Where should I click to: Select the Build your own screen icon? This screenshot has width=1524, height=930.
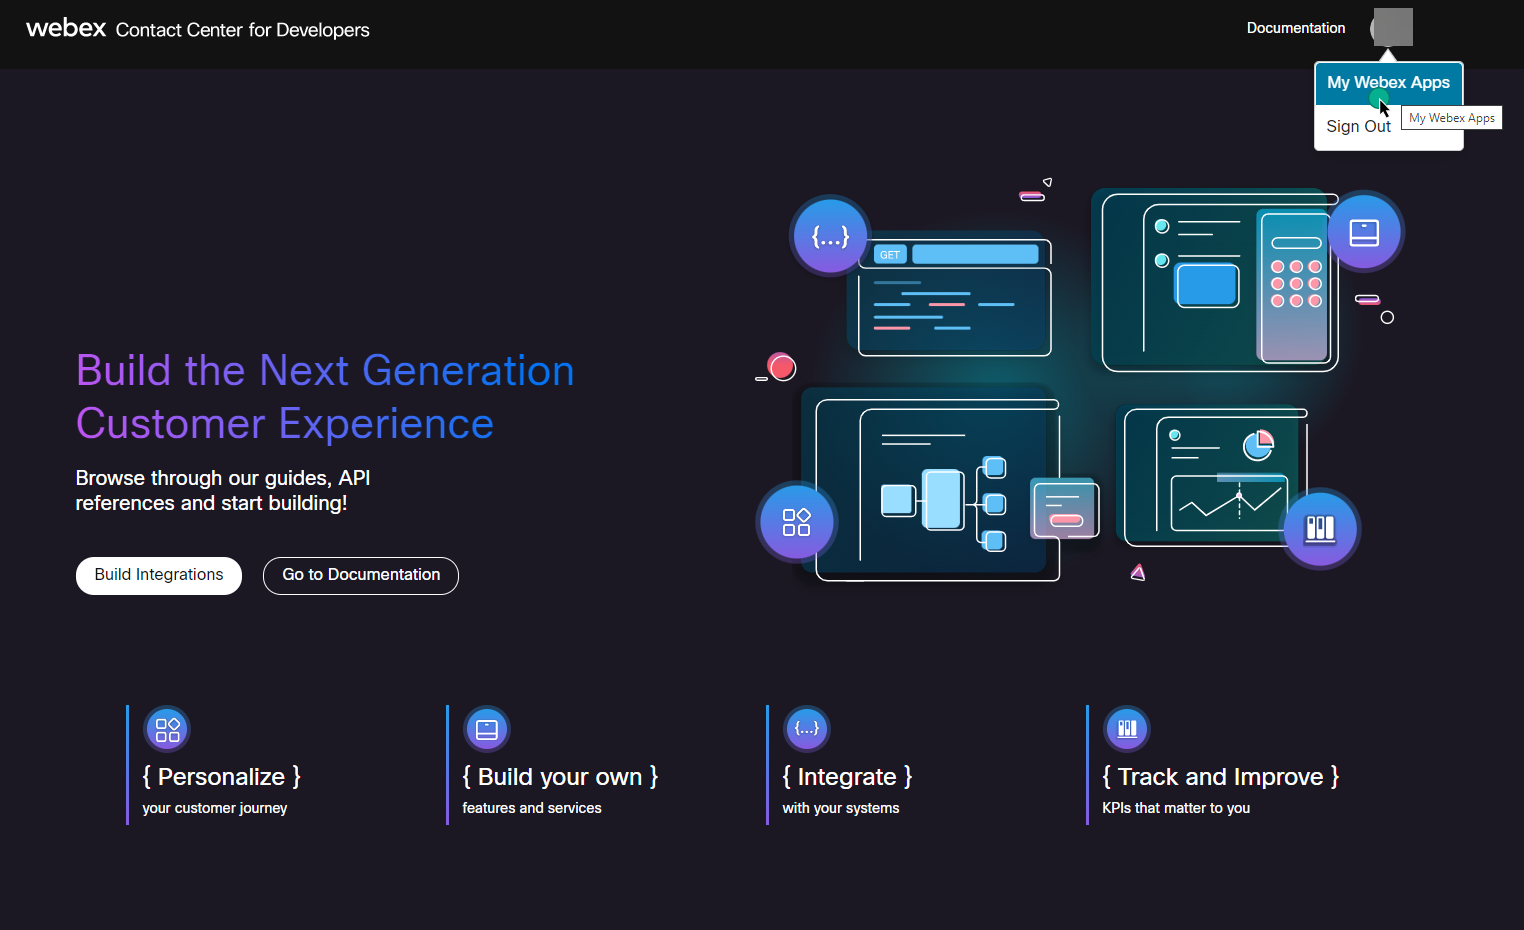pyautogui.click(x=486, y=728)
